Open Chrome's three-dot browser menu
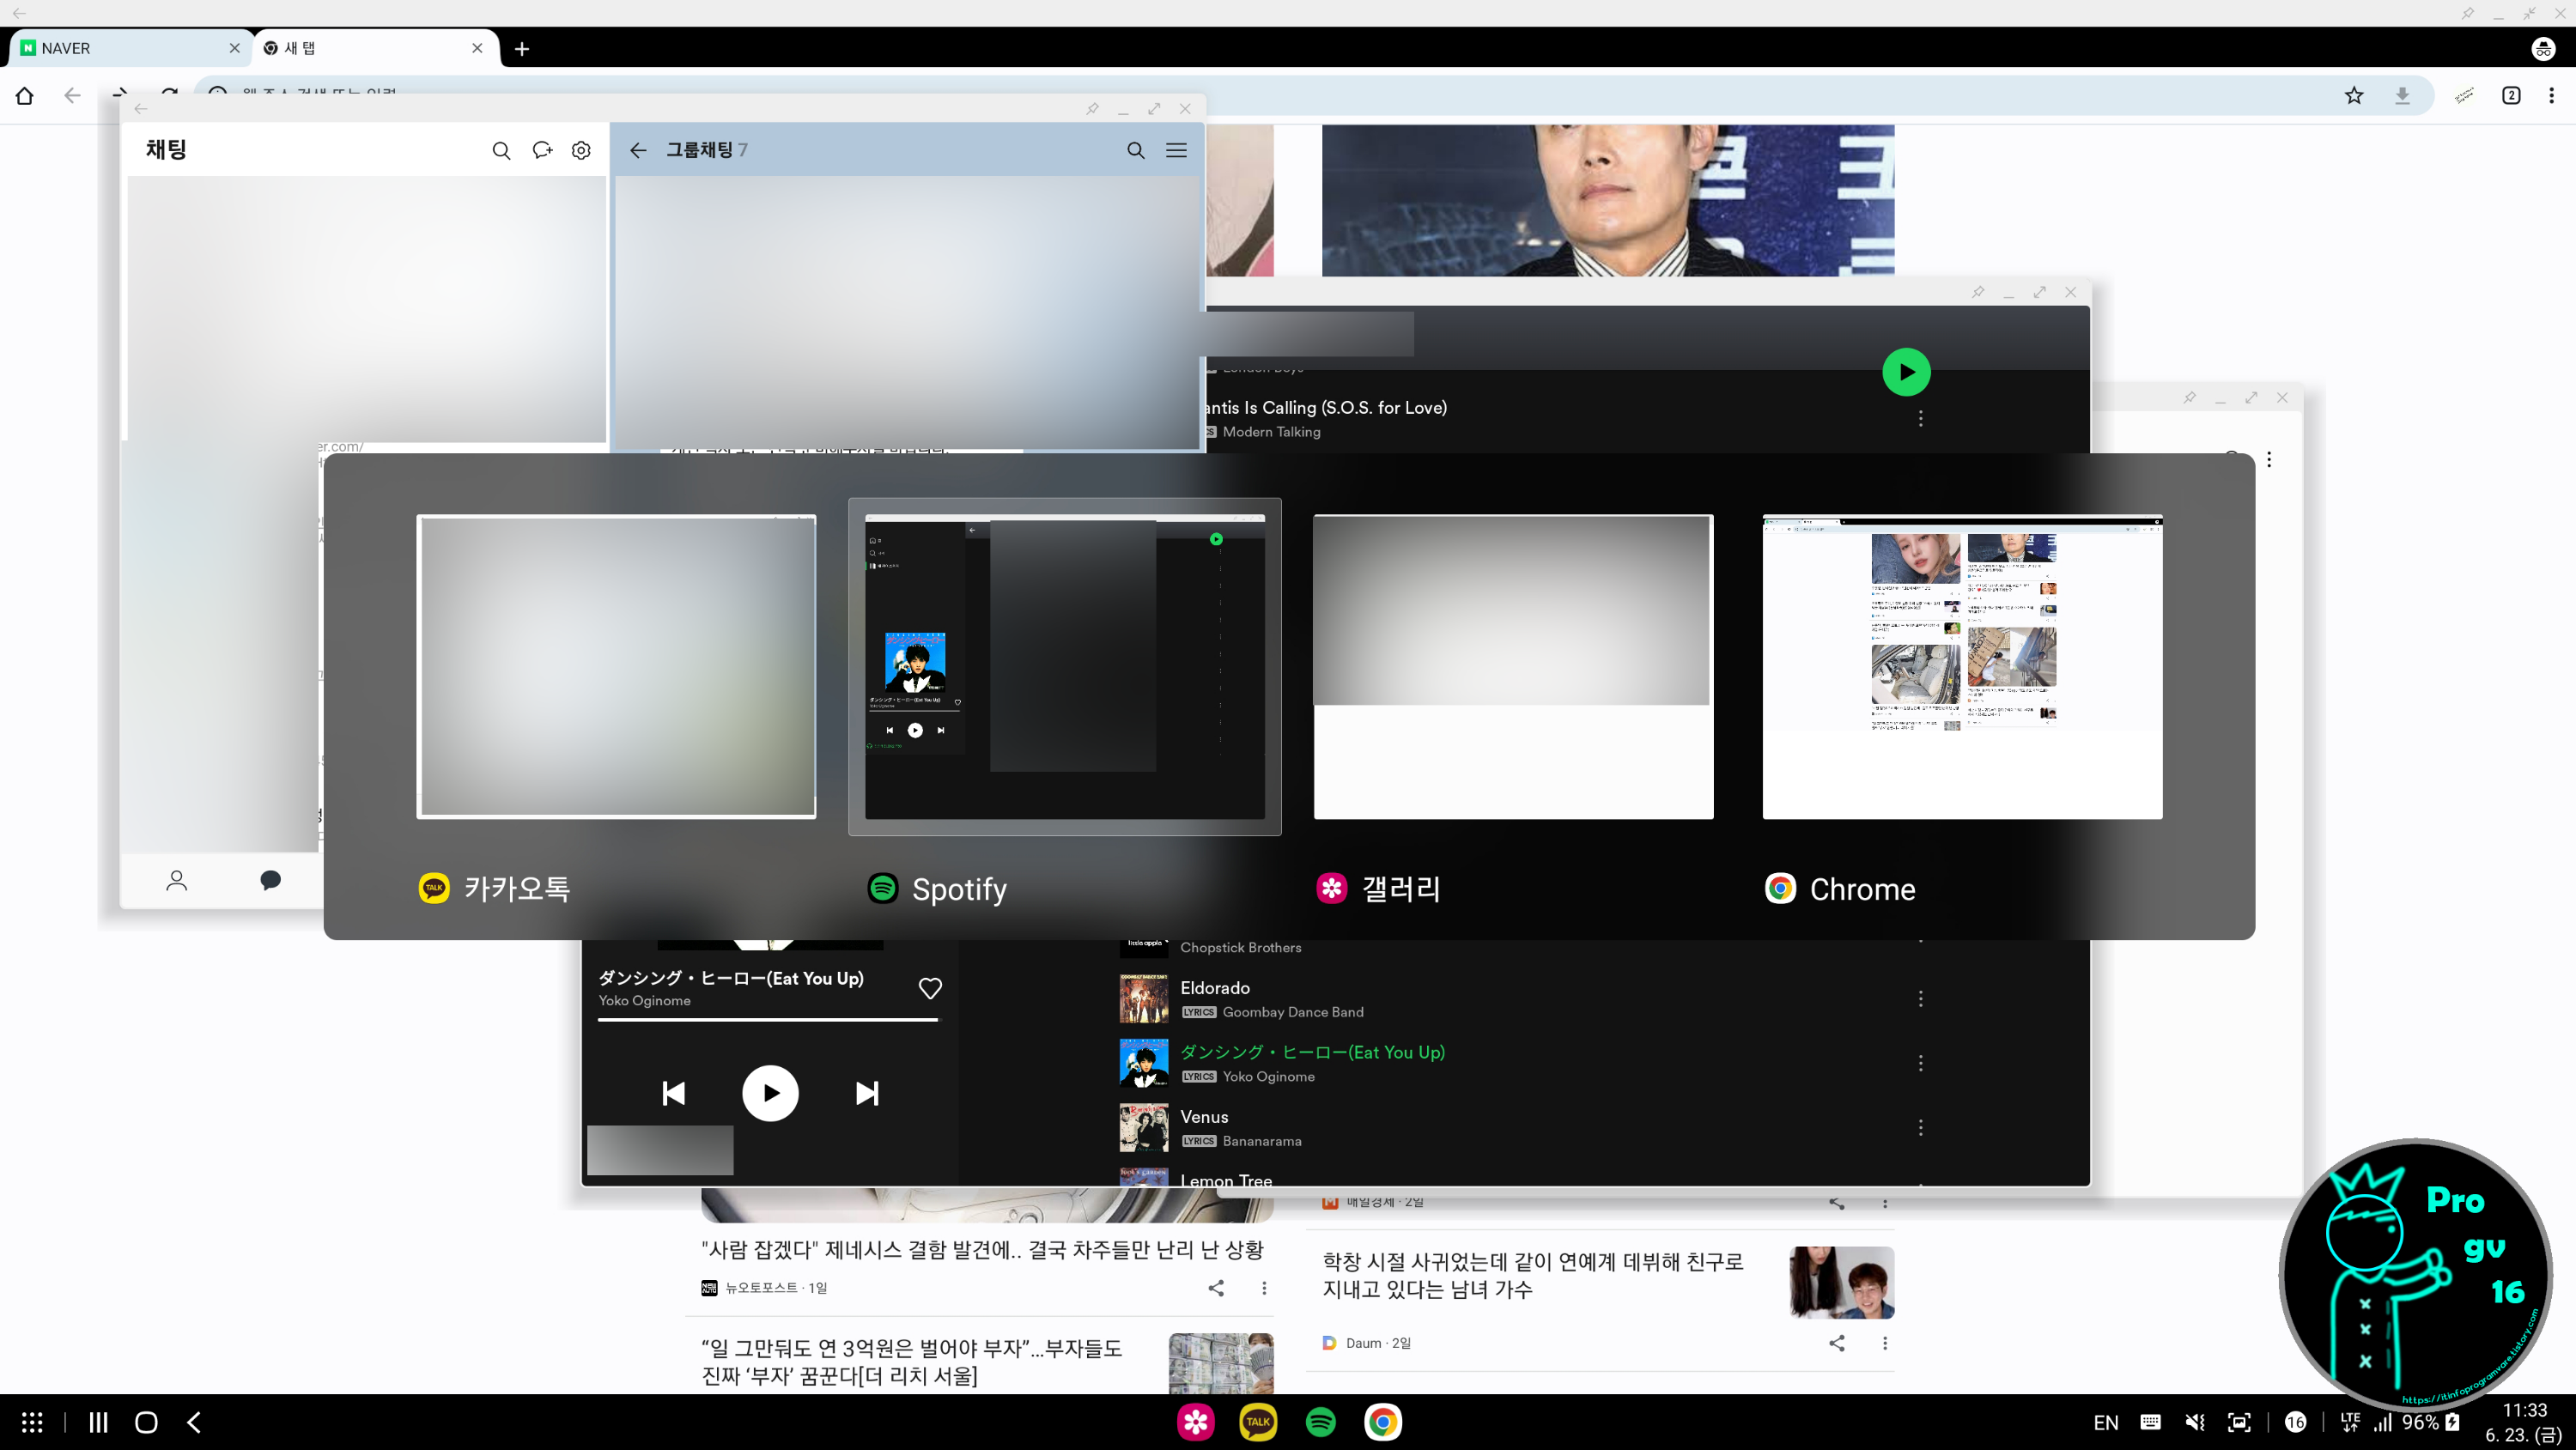This screenshot has height=1450, width=2576. tap(2552, 96)
